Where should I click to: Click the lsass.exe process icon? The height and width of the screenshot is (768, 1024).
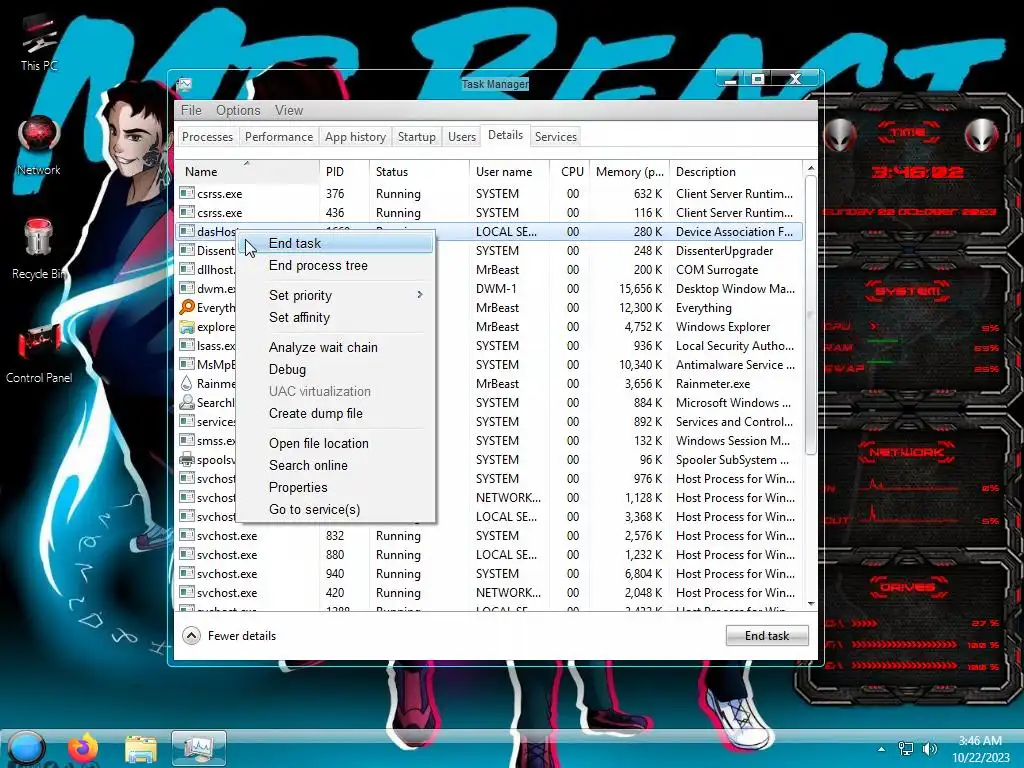tap(187, 345)
